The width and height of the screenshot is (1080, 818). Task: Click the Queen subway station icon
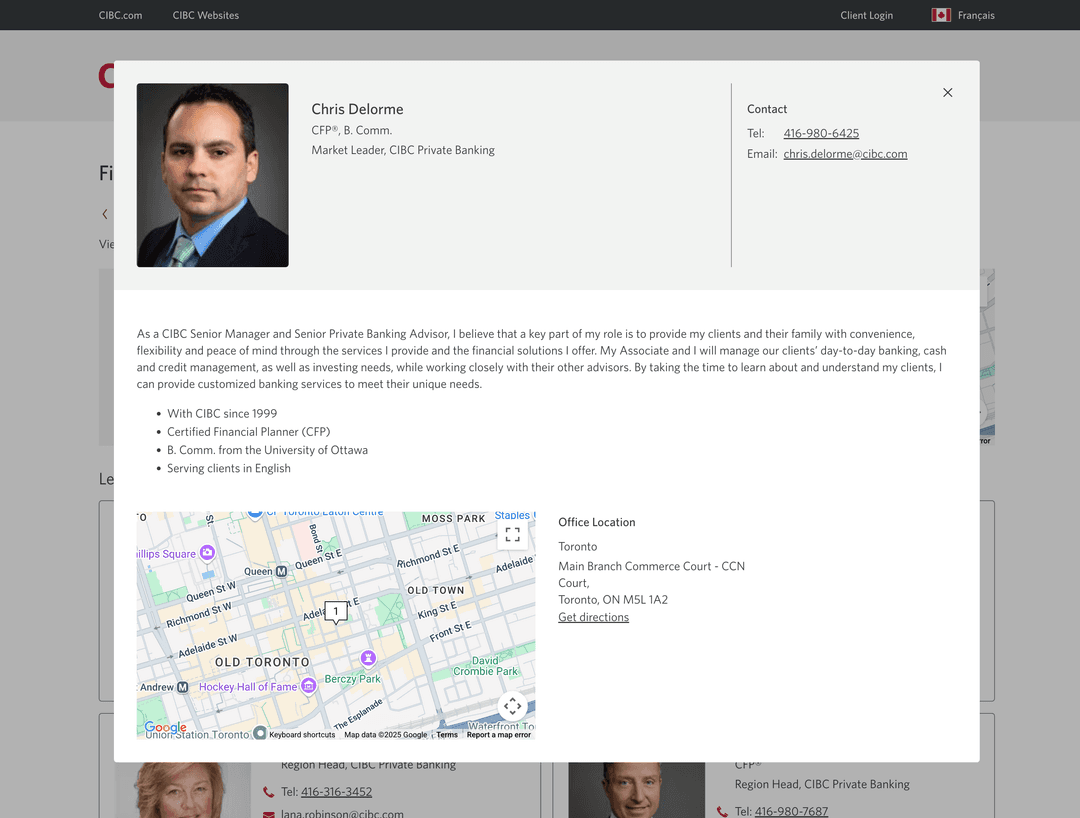(282, 571)
